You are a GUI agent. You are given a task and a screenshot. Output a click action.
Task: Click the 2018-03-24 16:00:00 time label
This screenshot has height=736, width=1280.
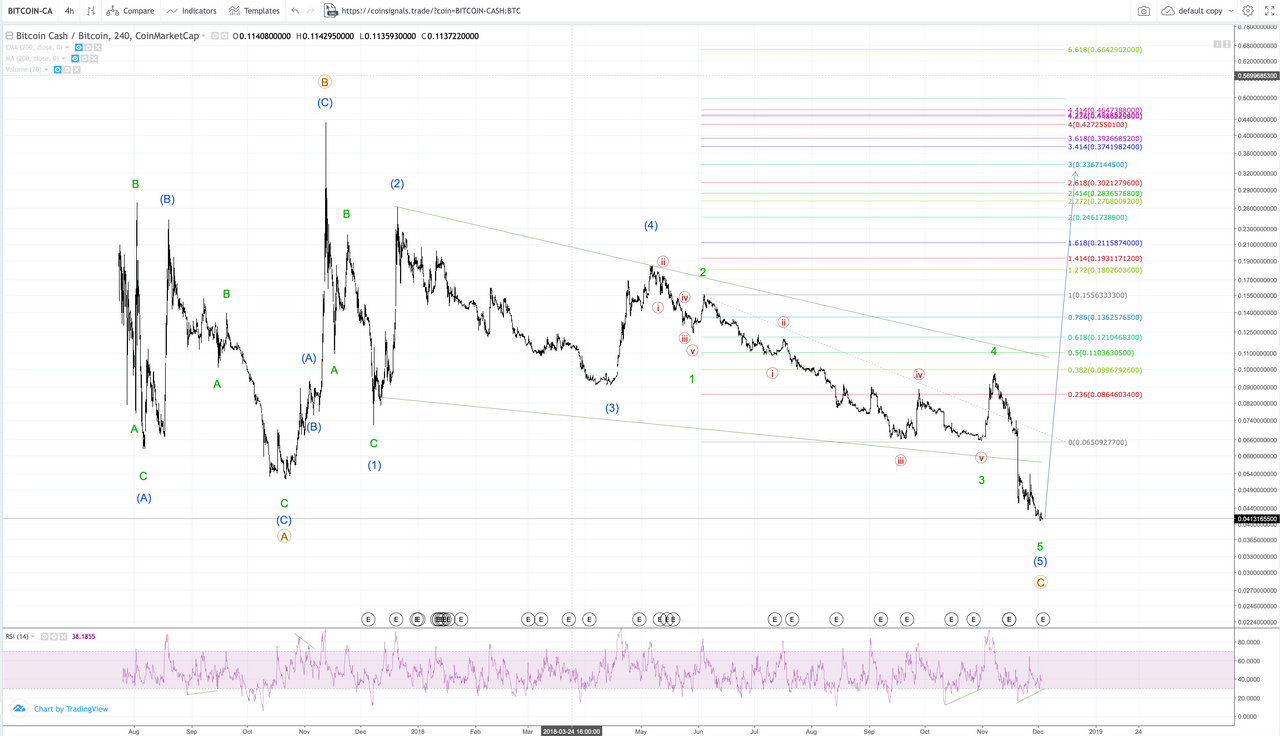point(571,731)
